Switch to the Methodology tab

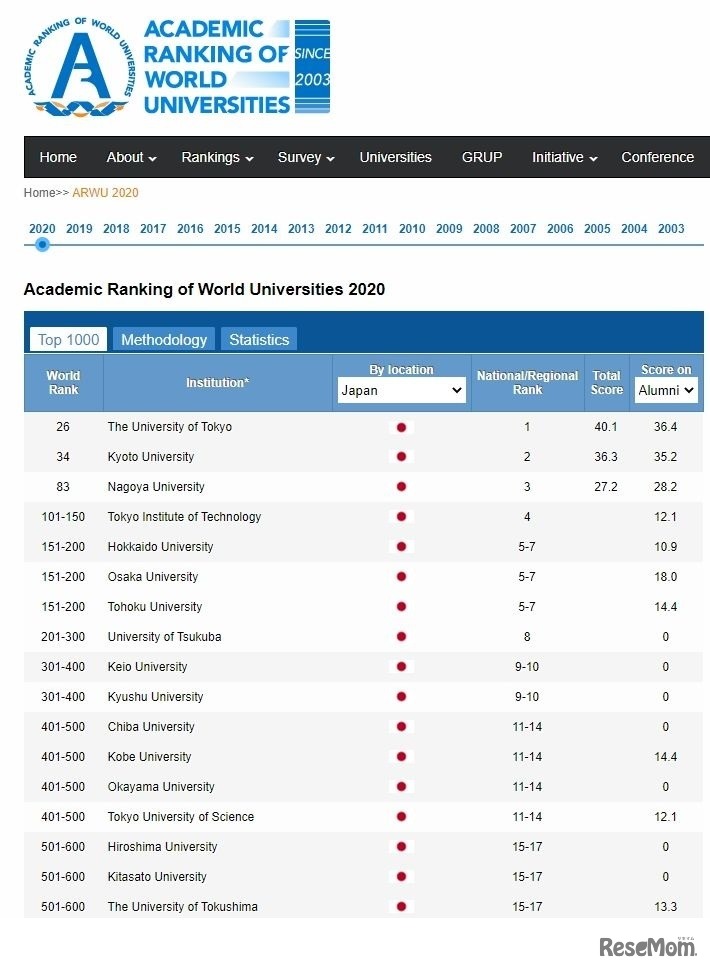click(x=164, y=340)
